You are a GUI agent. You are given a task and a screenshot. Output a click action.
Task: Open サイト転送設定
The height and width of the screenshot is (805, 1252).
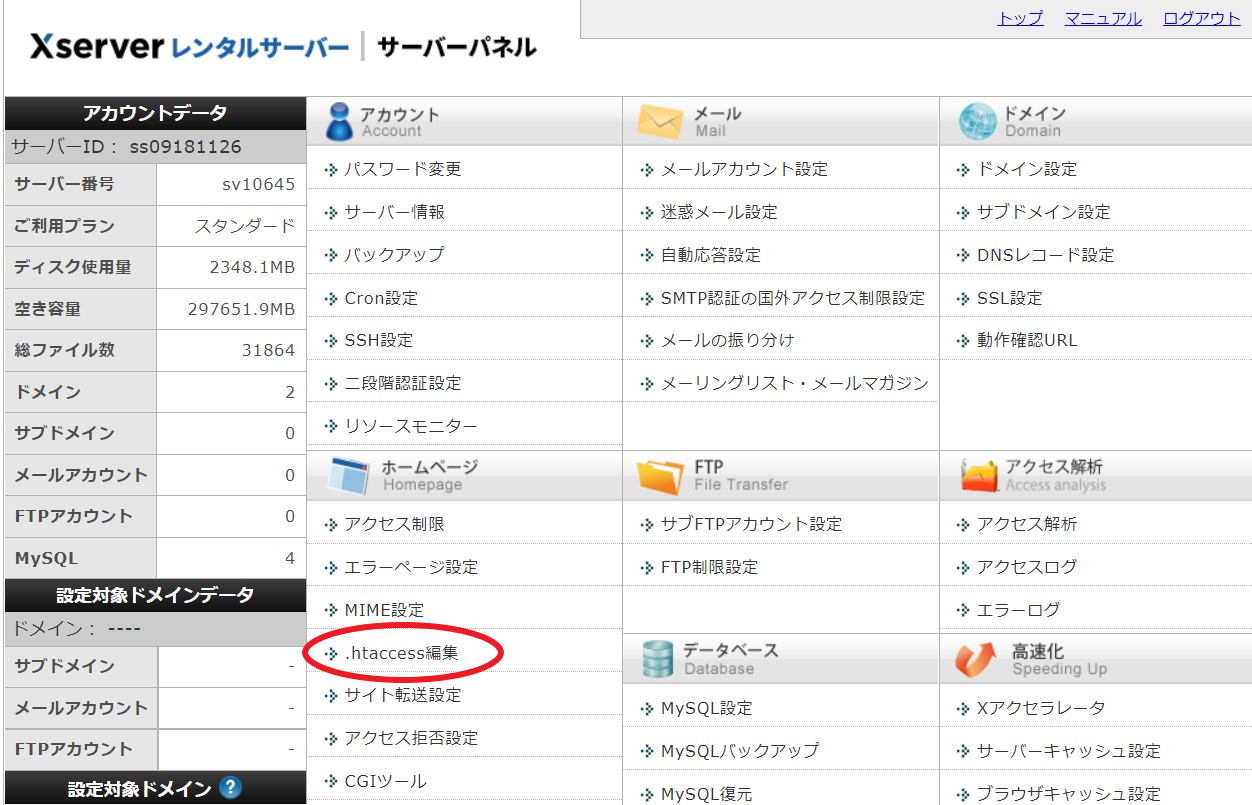pyautogui.click(x=403, y=695)
